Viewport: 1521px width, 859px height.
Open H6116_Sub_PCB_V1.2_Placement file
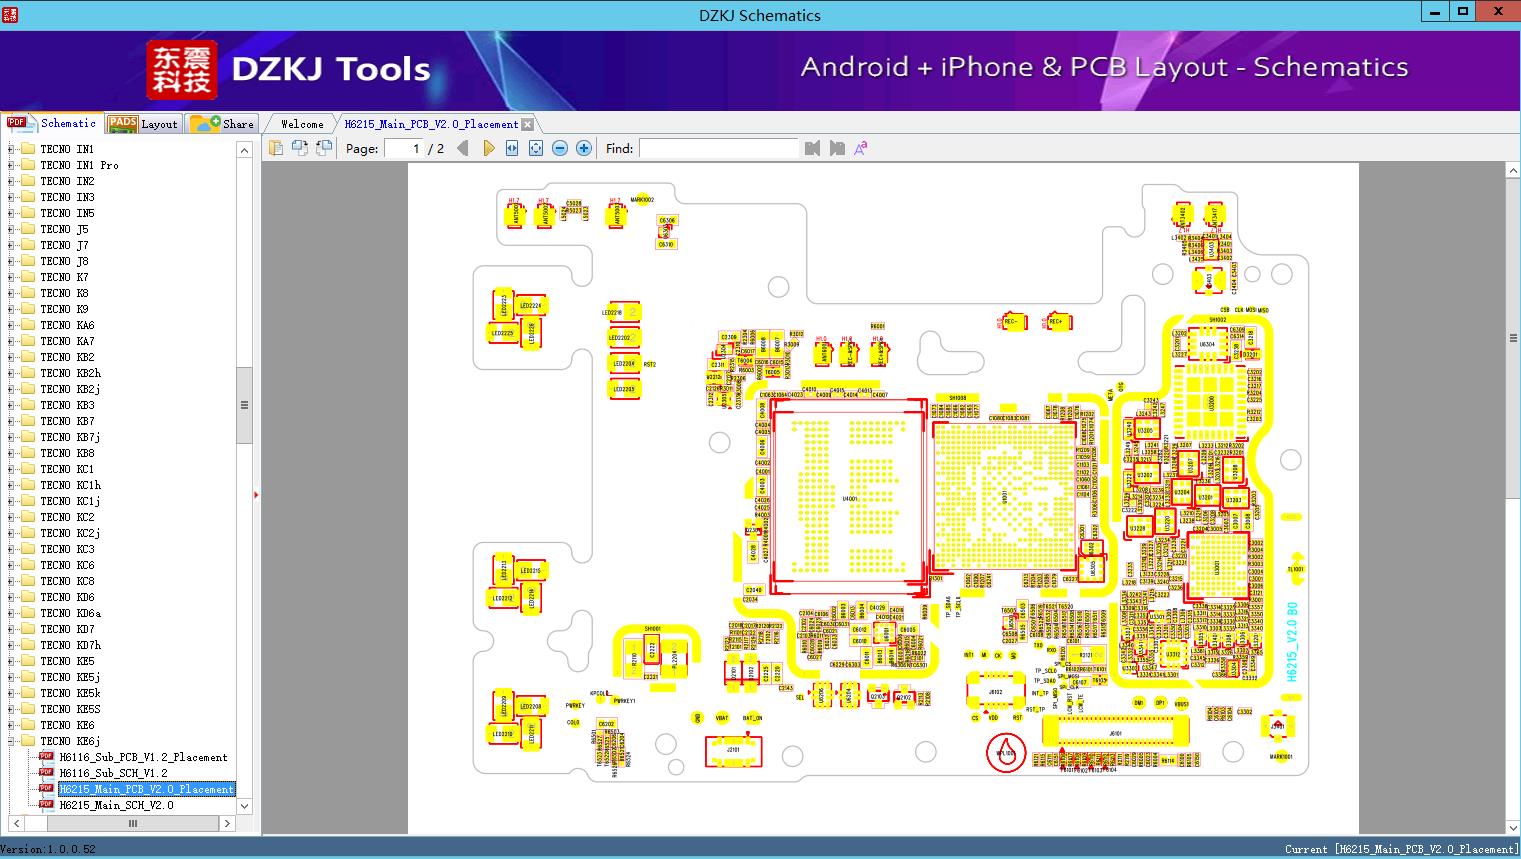click(x=143, y=757)
